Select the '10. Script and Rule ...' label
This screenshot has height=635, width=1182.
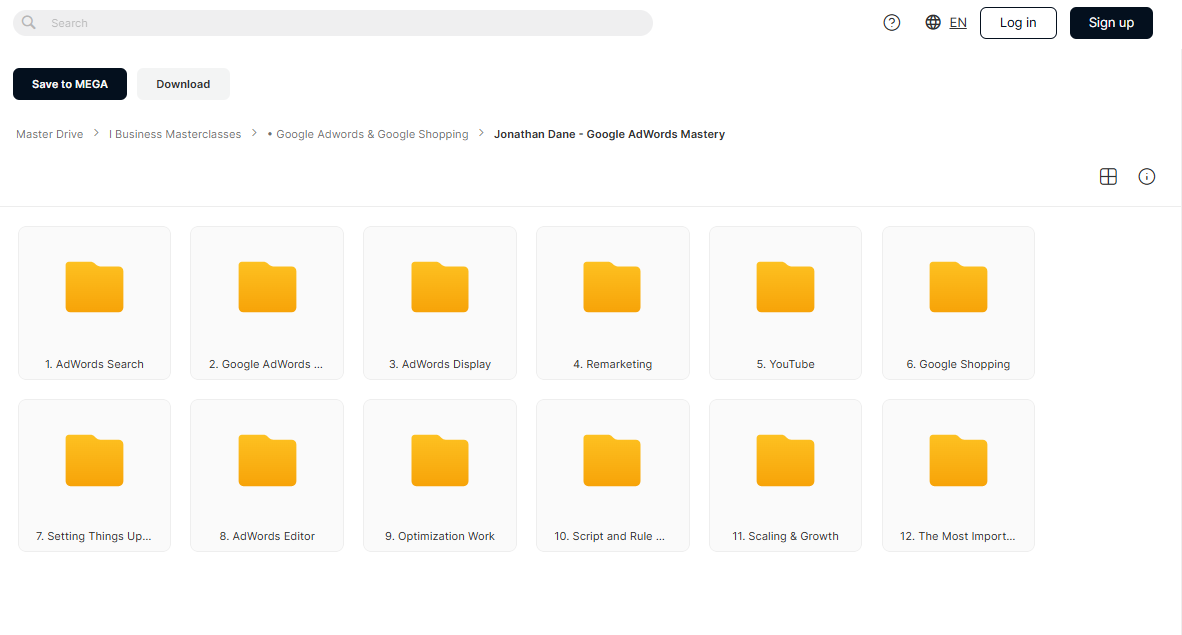(610, 536)
